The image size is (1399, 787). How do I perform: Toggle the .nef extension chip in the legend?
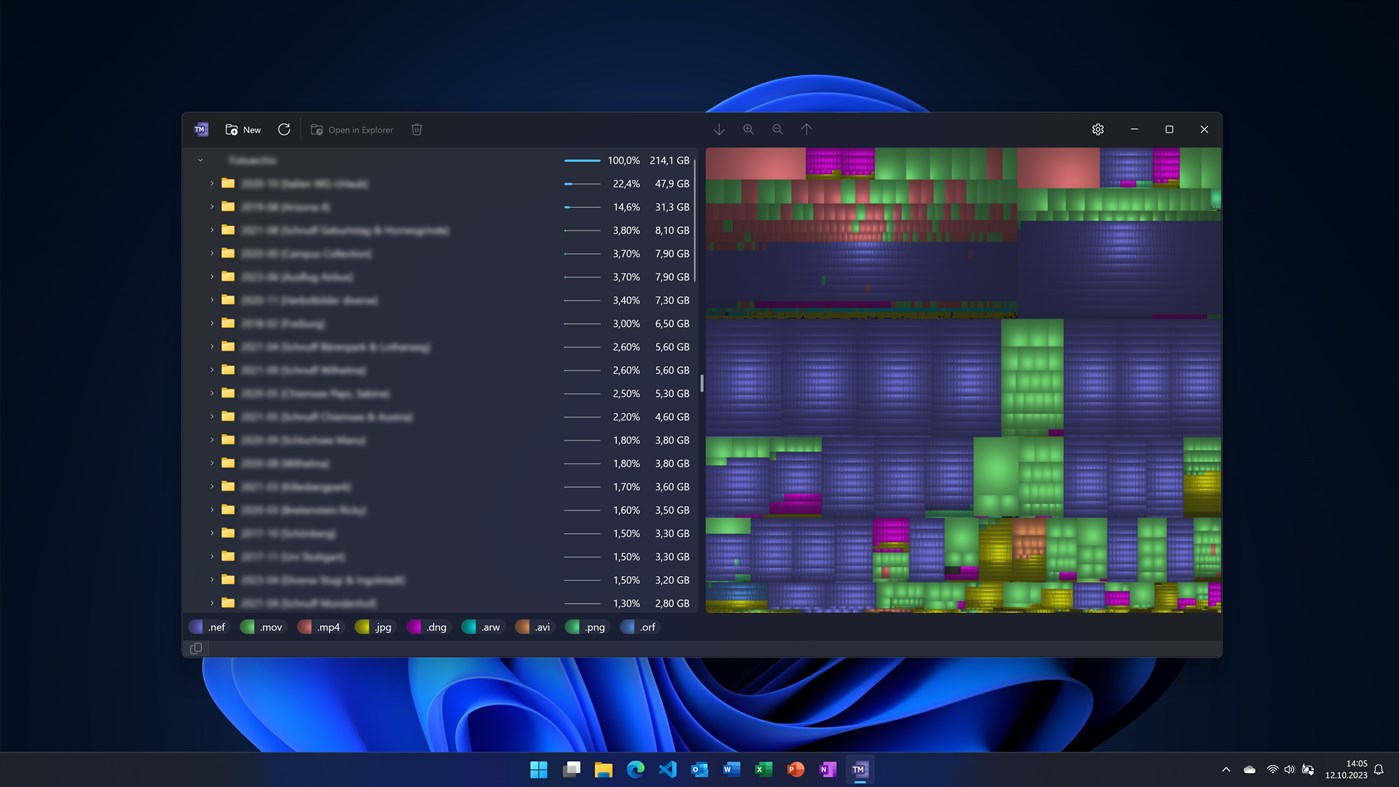pyautogui.click(x=208, y=627)
